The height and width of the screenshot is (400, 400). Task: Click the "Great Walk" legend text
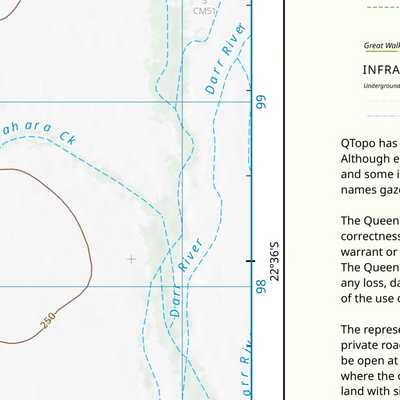pyautogui.click(x=382, y=46)
